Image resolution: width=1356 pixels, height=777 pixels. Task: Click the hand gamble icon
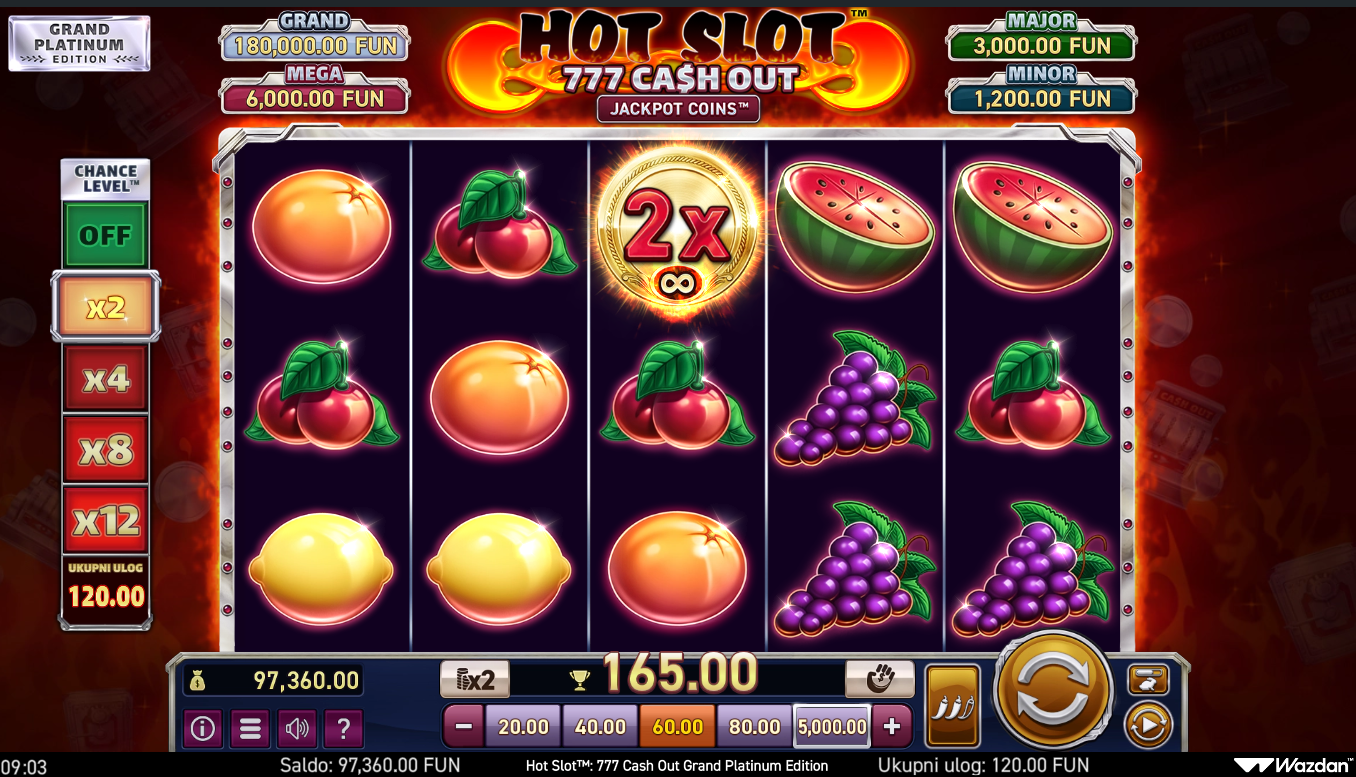click(880, 680)
